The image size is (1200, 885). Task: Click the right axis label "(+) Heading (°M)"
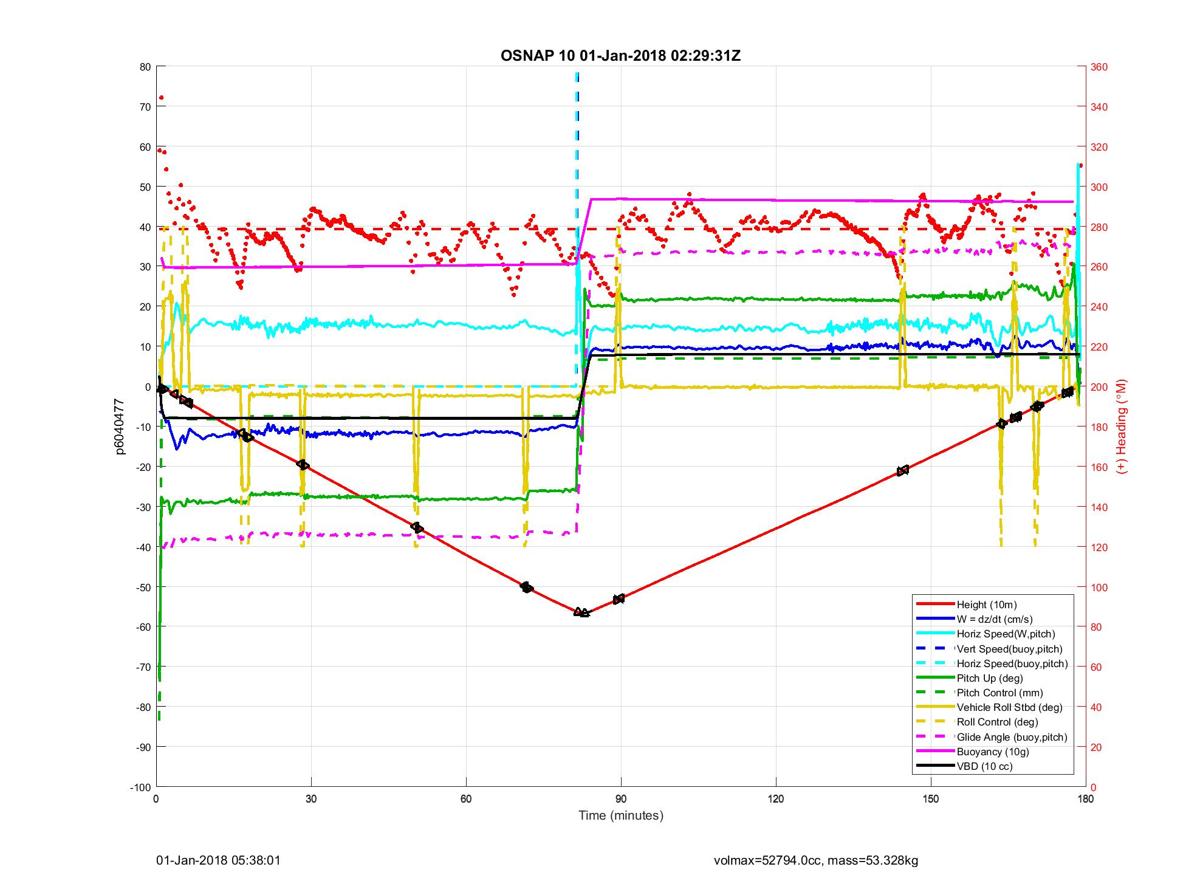[1122, 426]
